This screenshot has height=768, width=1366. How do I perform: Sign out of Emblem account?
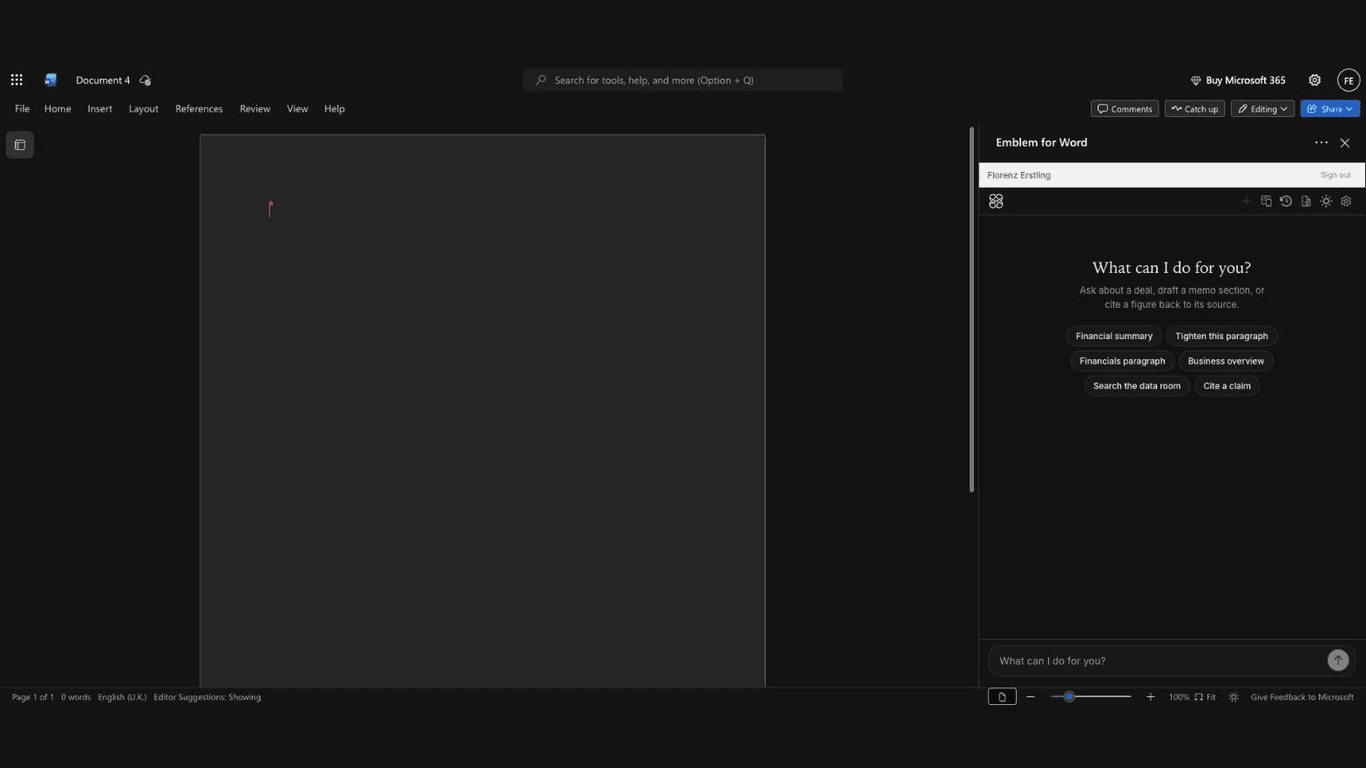tap(1335, 175)
